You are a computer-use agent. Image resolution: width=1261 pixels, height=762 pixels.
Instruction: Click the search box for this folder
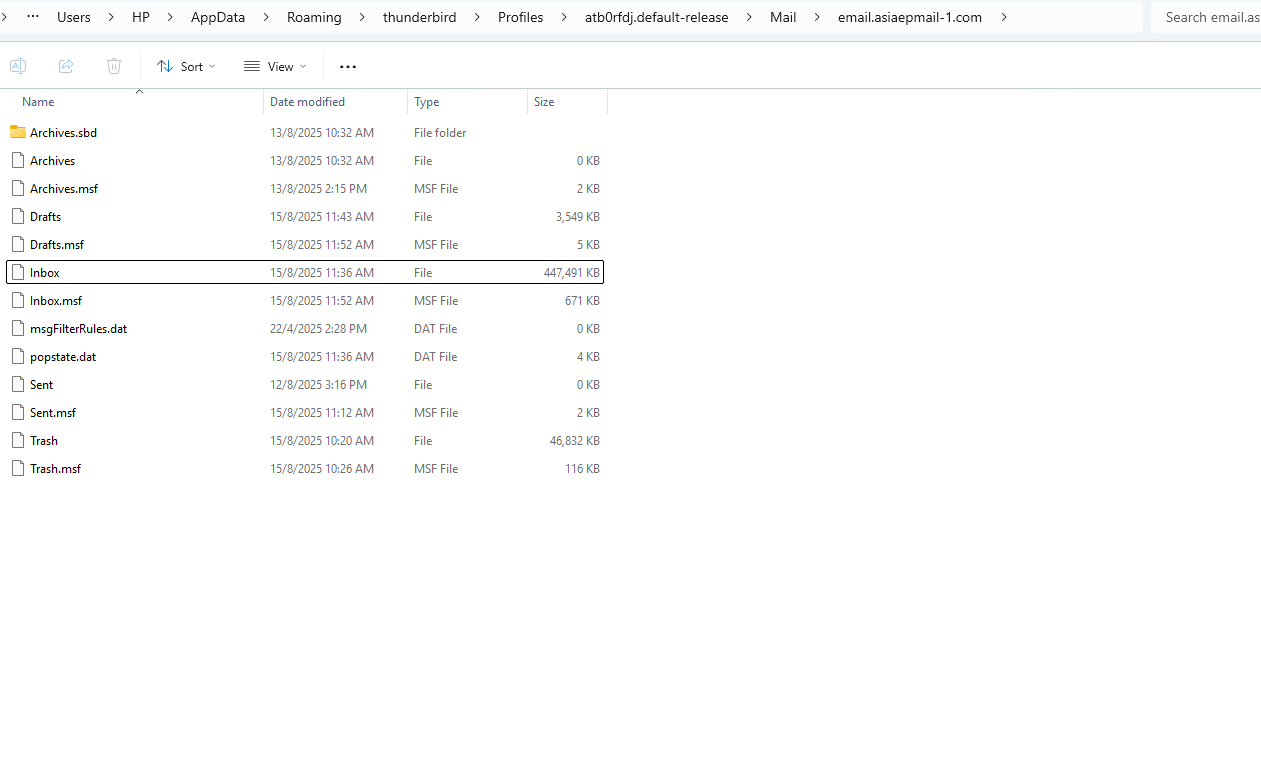(x=1206, y=17)
